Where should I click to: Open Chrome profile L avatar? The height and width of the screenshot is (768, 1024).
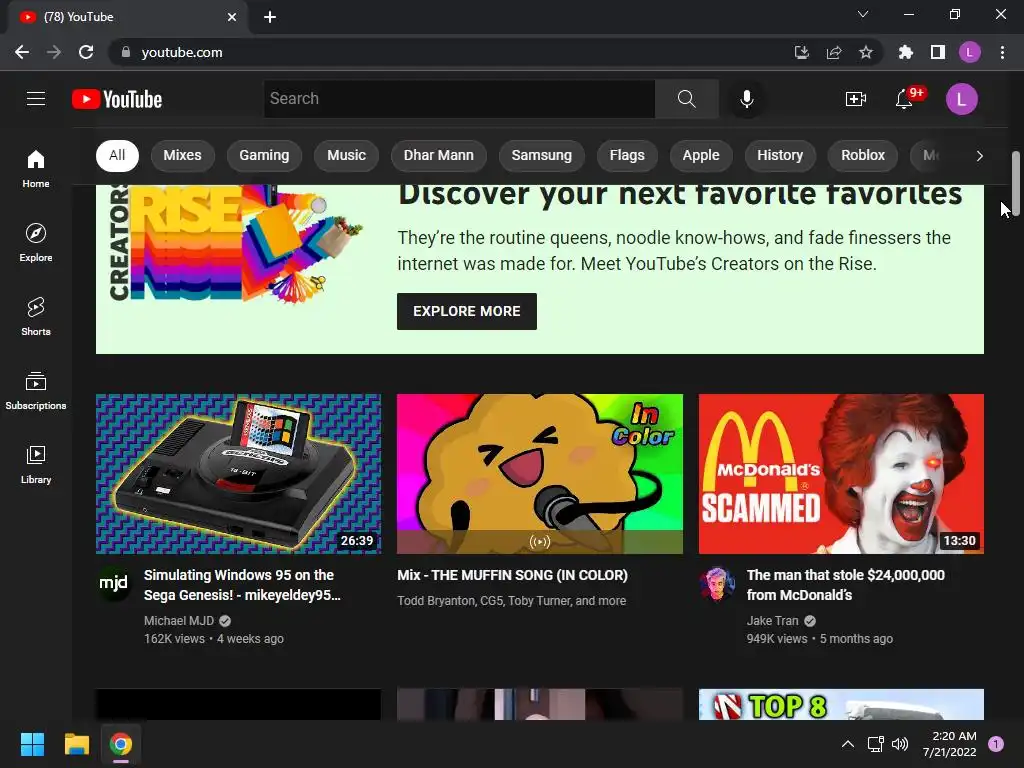click(x=970, y=52)
